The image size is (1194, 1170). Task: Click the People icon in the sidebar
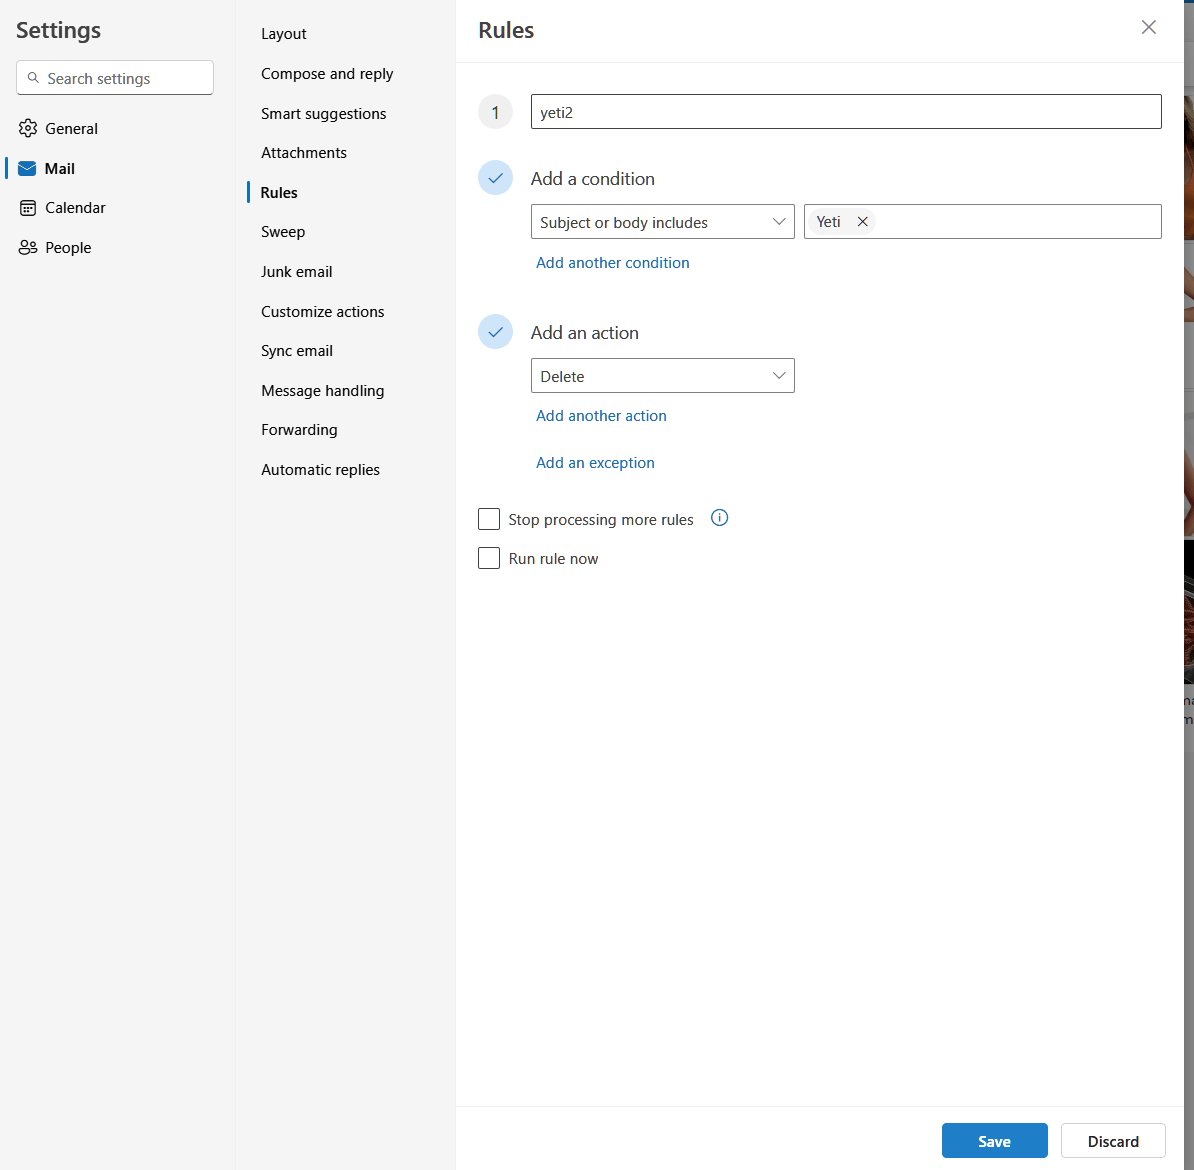click(28, 248)
